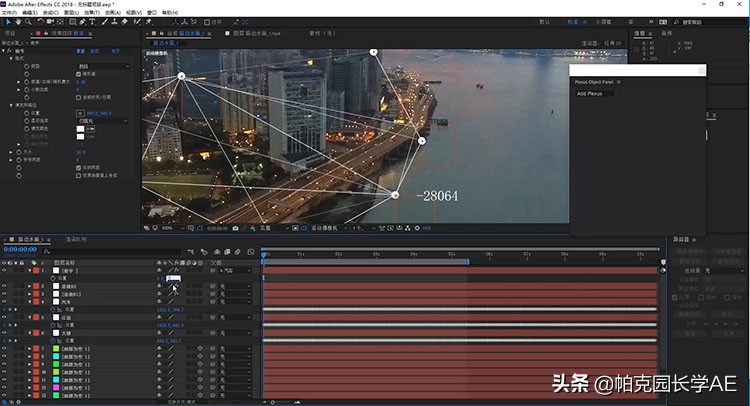750x406 pixels.
Task: Select the Hand tool in the toolbar
Action: (x=20, y=21)
